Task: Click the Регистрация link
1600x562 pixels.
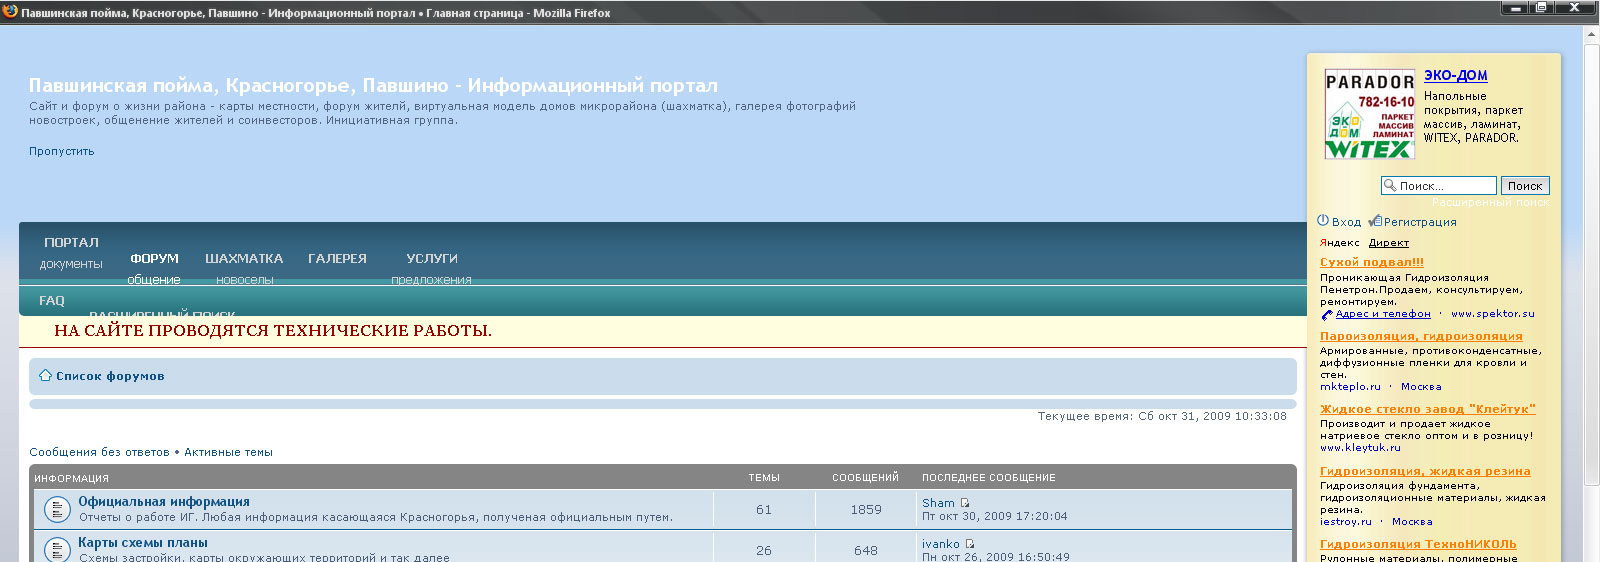Action: [x=1420, y=222]
